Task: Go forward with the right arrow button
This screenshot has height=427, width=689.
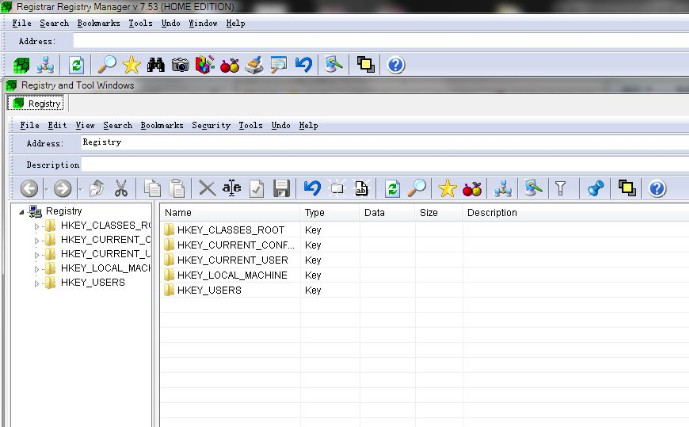Action: pyautogui.click(x=63, y=189)
